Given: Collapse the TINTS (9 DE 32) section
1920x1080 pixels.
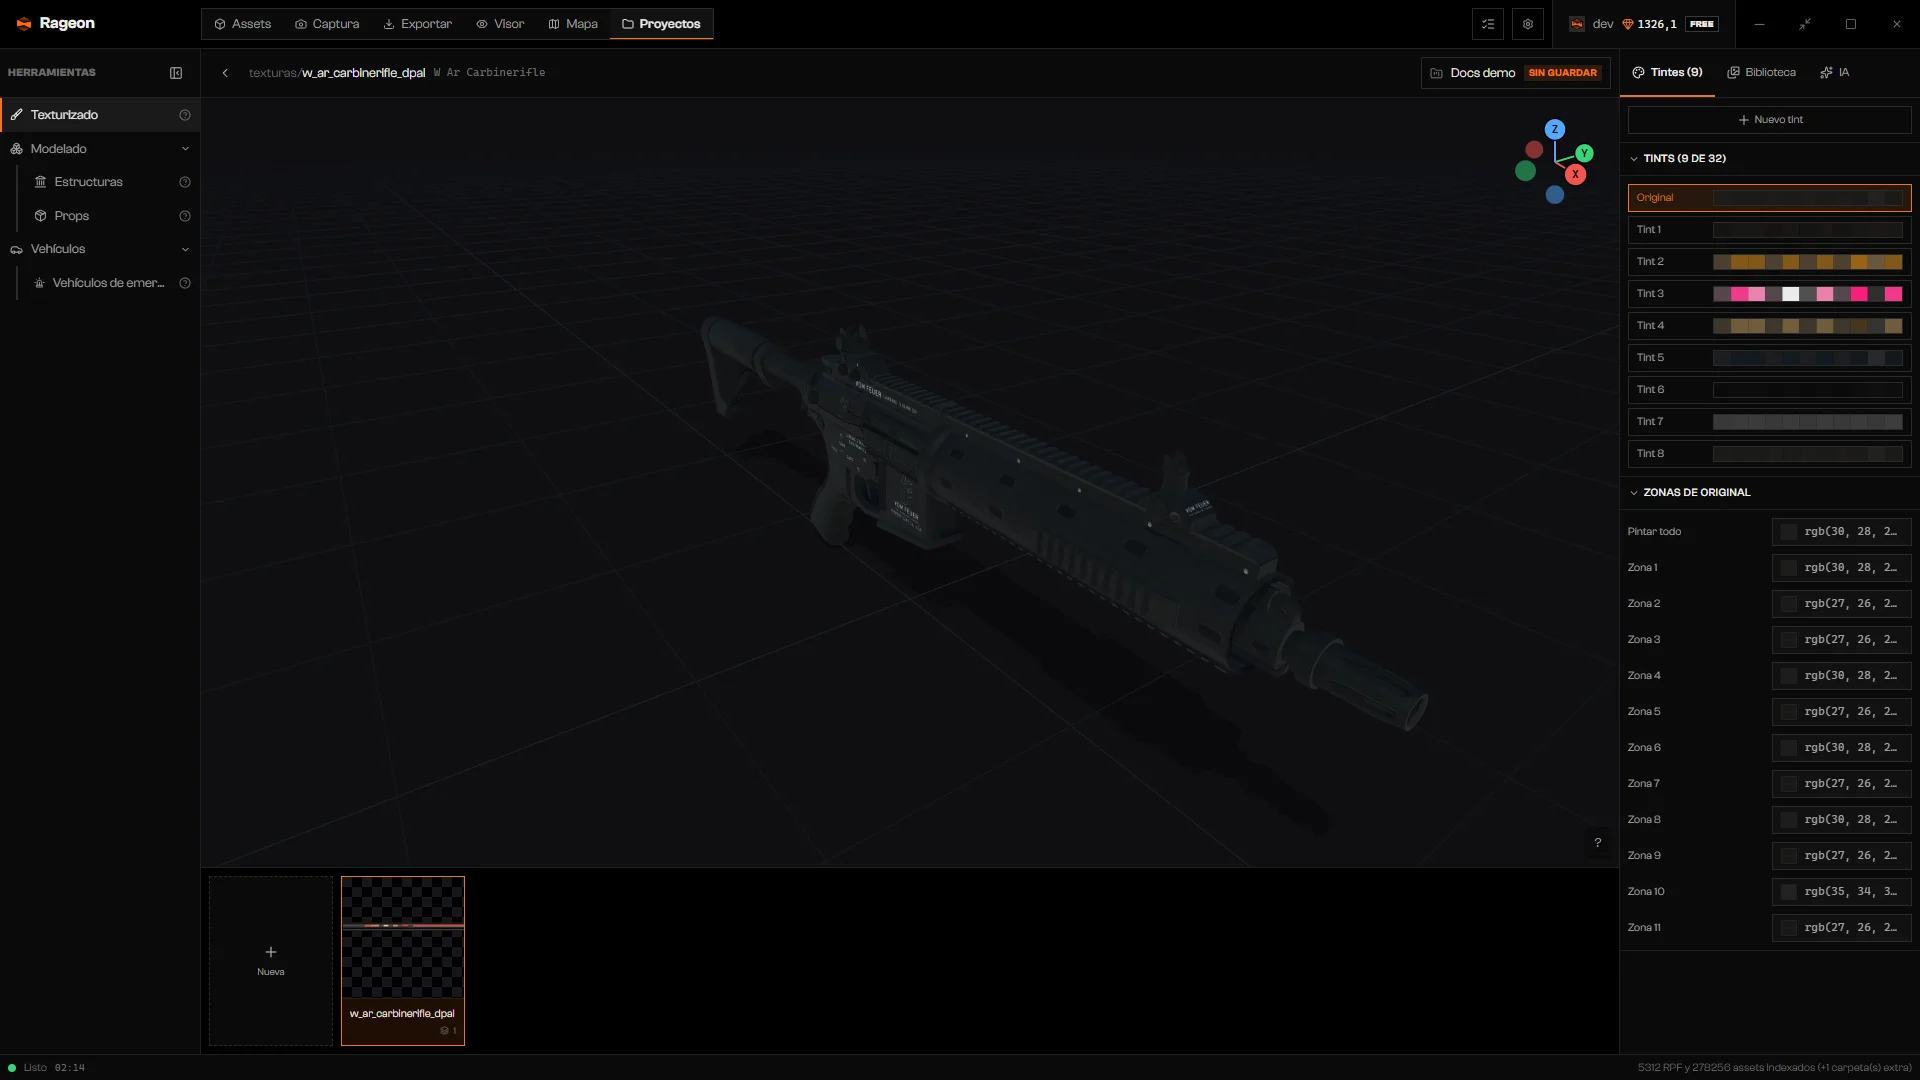Looking at the screenshot, I should (1634, 159).
